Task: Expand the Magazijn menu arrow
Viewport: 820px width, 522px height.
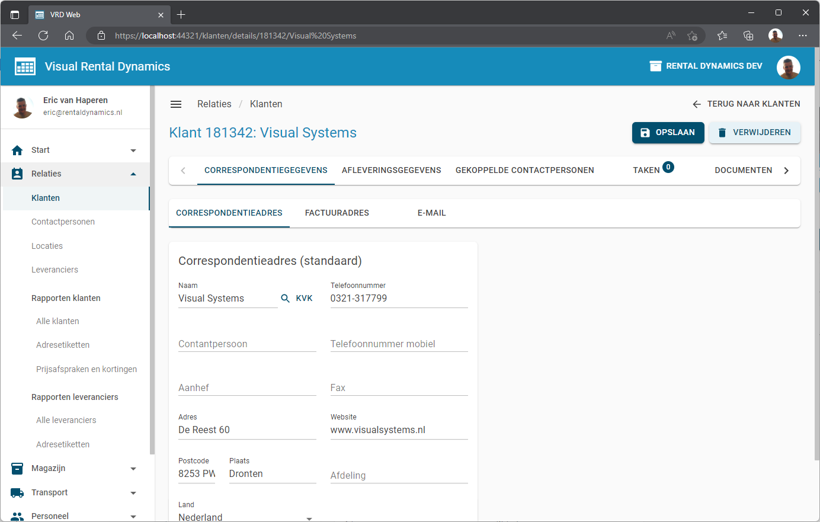Action: click(x=133, y=469)
